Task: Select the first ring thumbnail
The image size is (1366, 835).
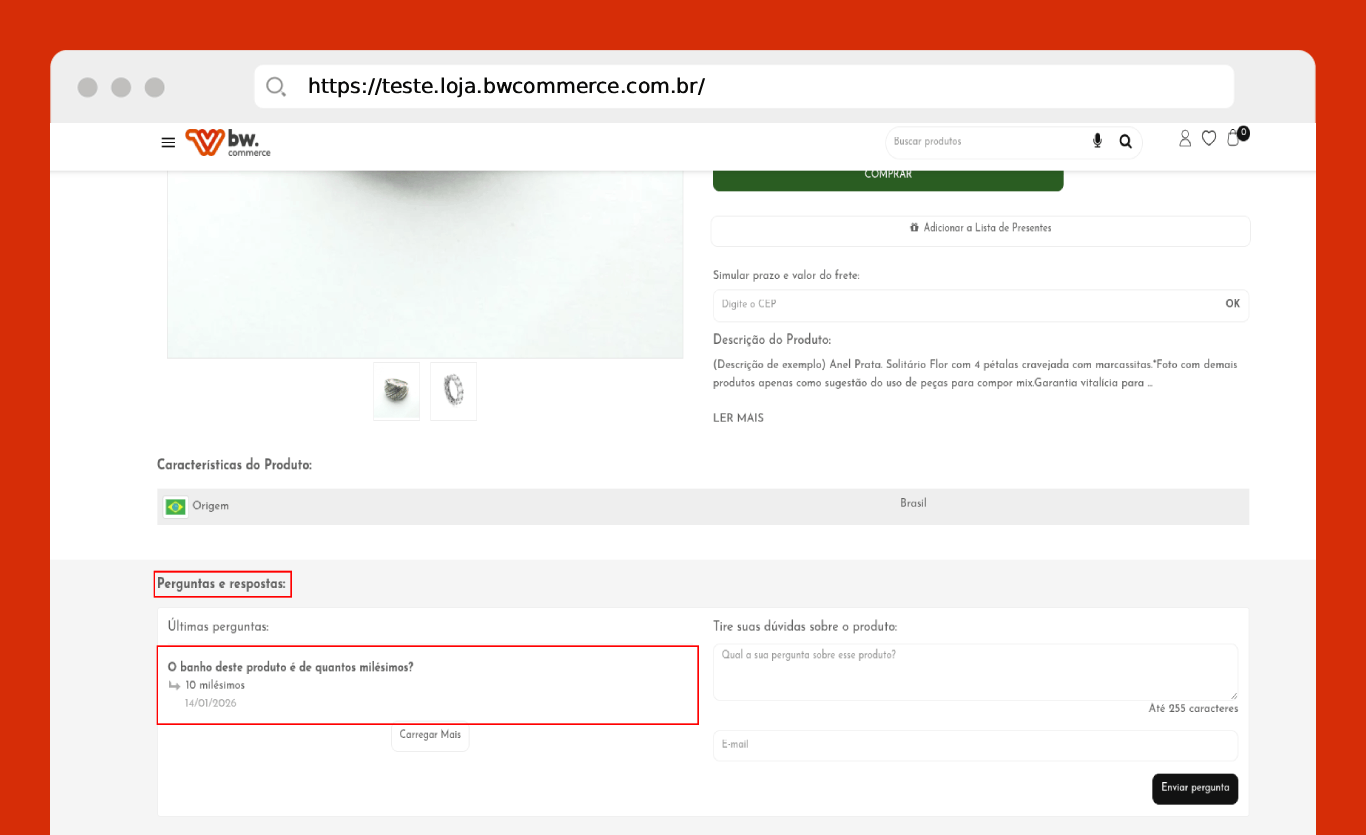Action: pos(396,391)
